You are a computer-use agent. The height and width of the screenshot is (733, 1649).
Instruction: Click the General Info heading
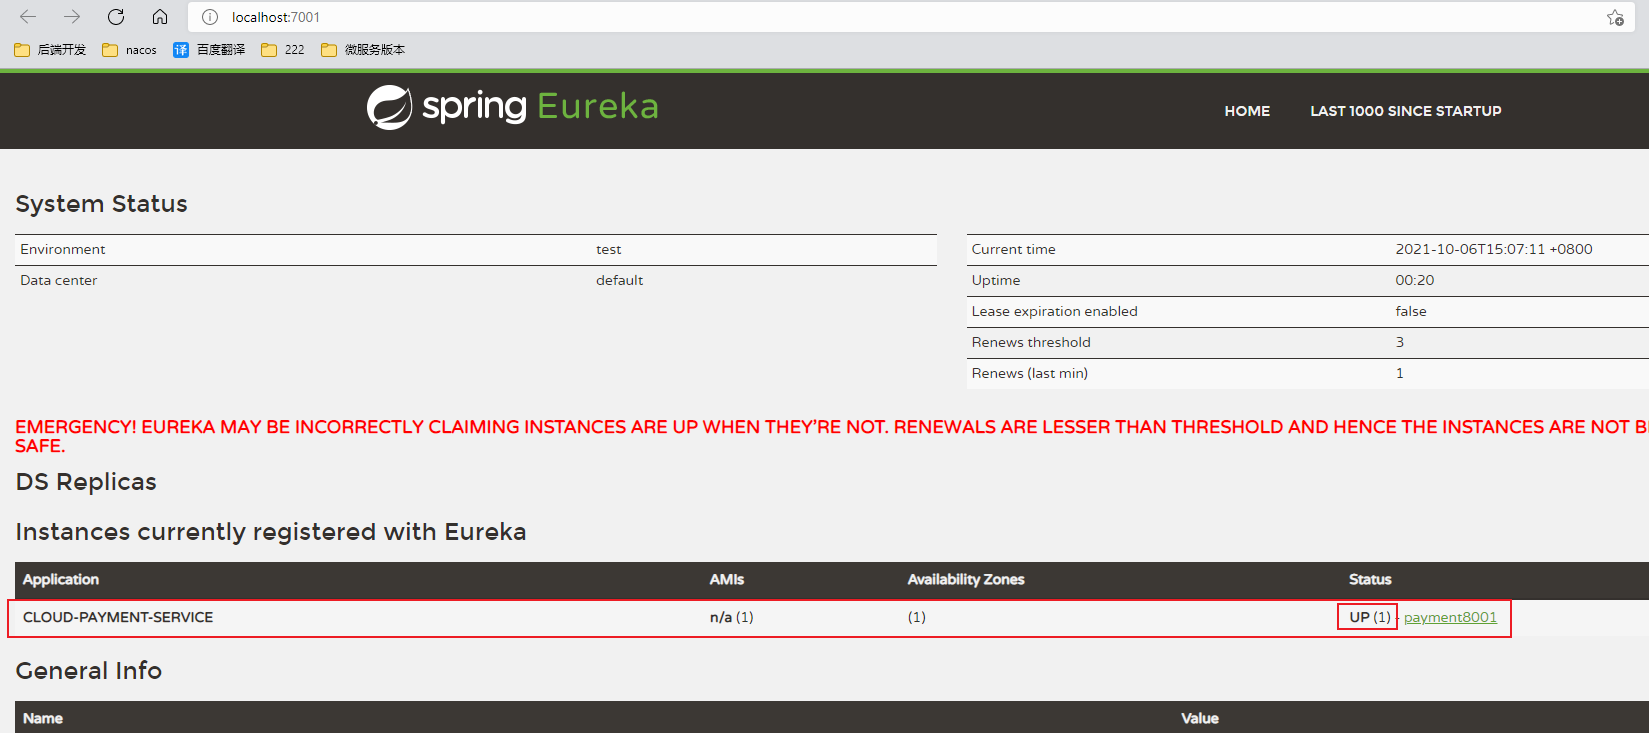click(89, 671)
